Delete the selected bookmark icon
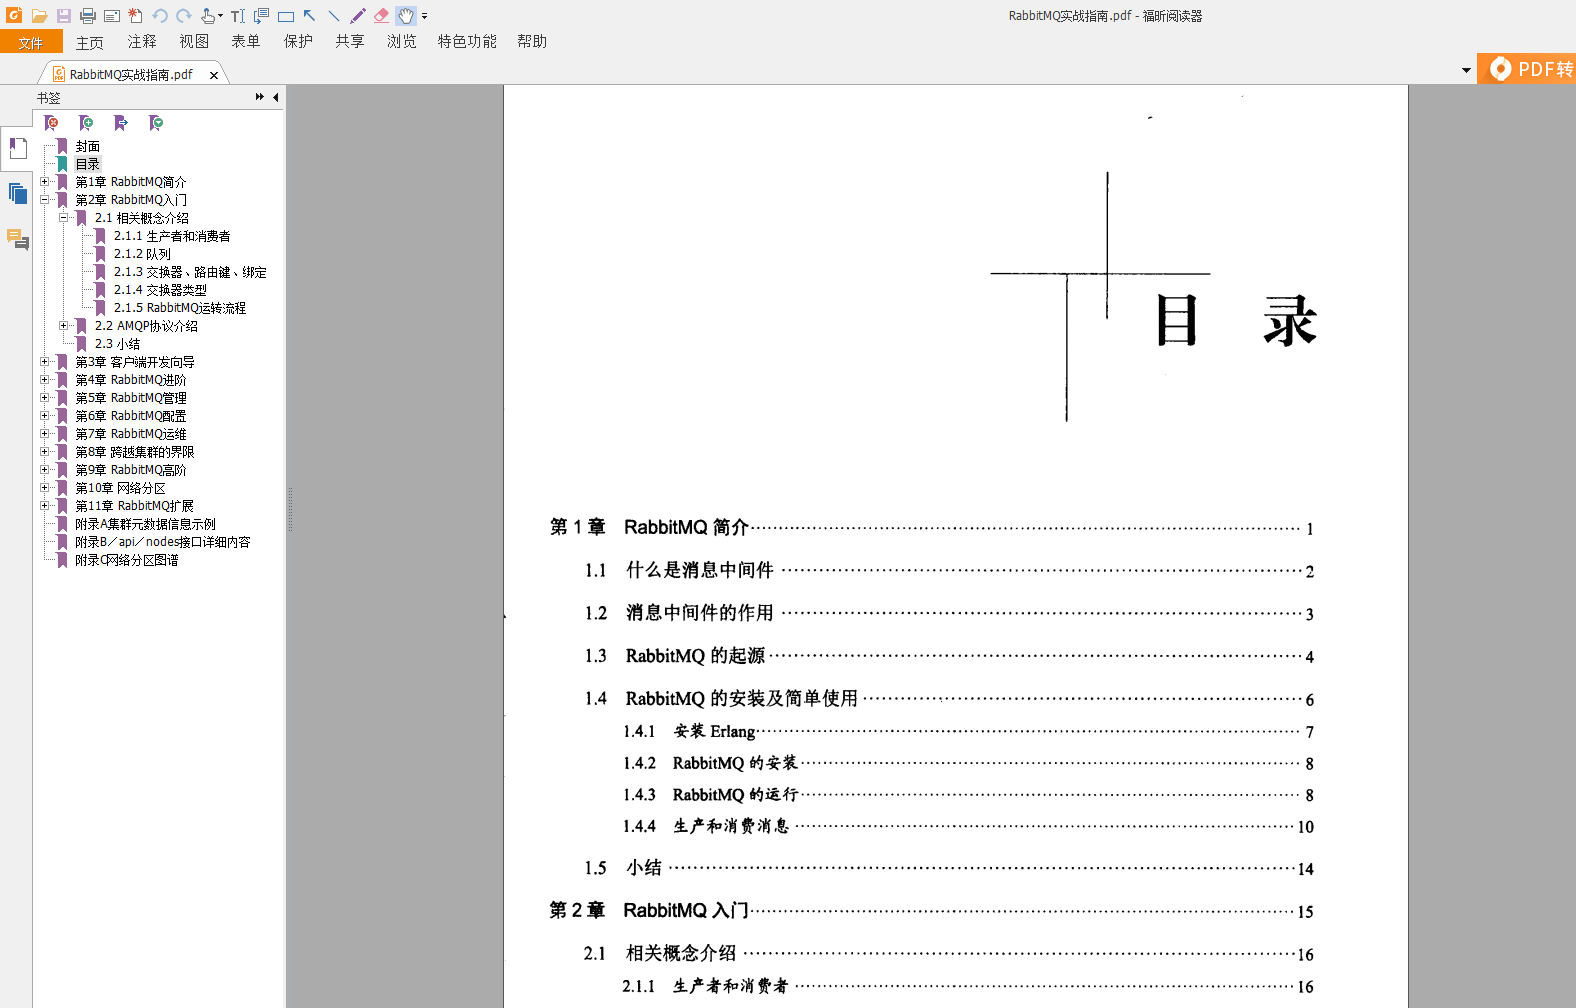 [x=51, y=123]
